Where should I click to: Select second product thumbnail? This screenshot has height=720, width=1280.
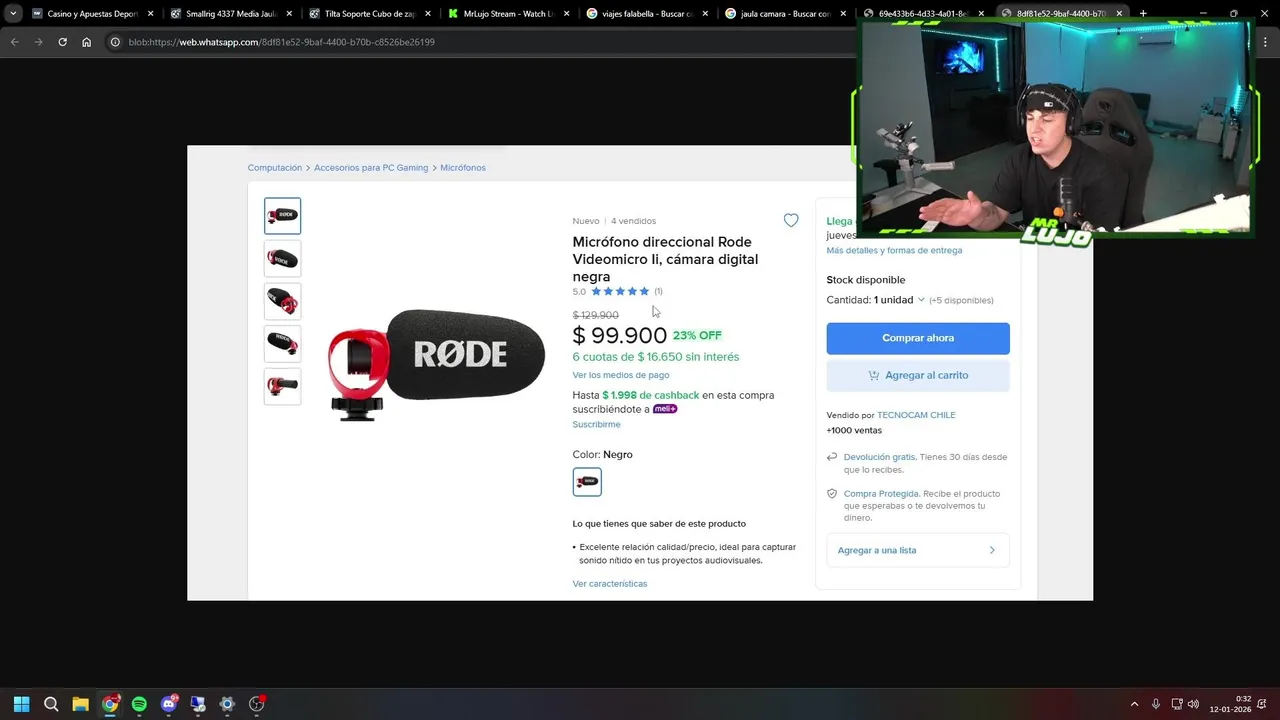(282, 258)
